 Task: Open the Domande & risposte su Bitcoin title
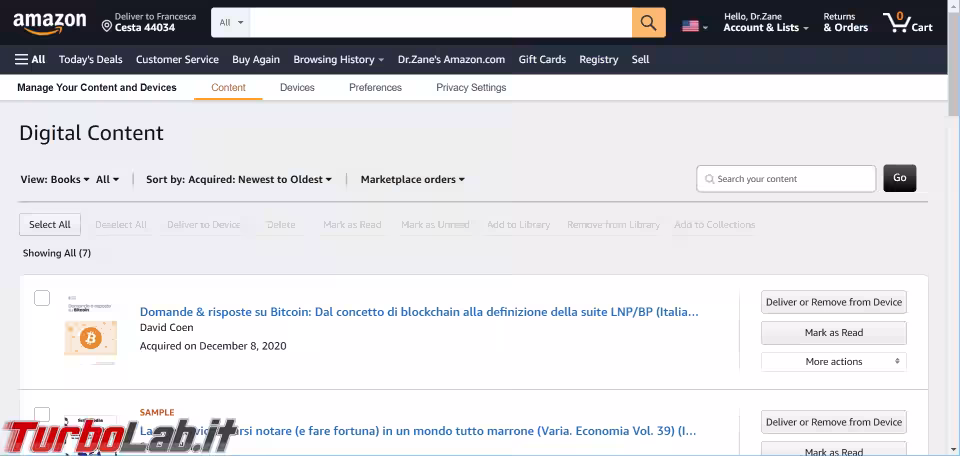point(419,312)
